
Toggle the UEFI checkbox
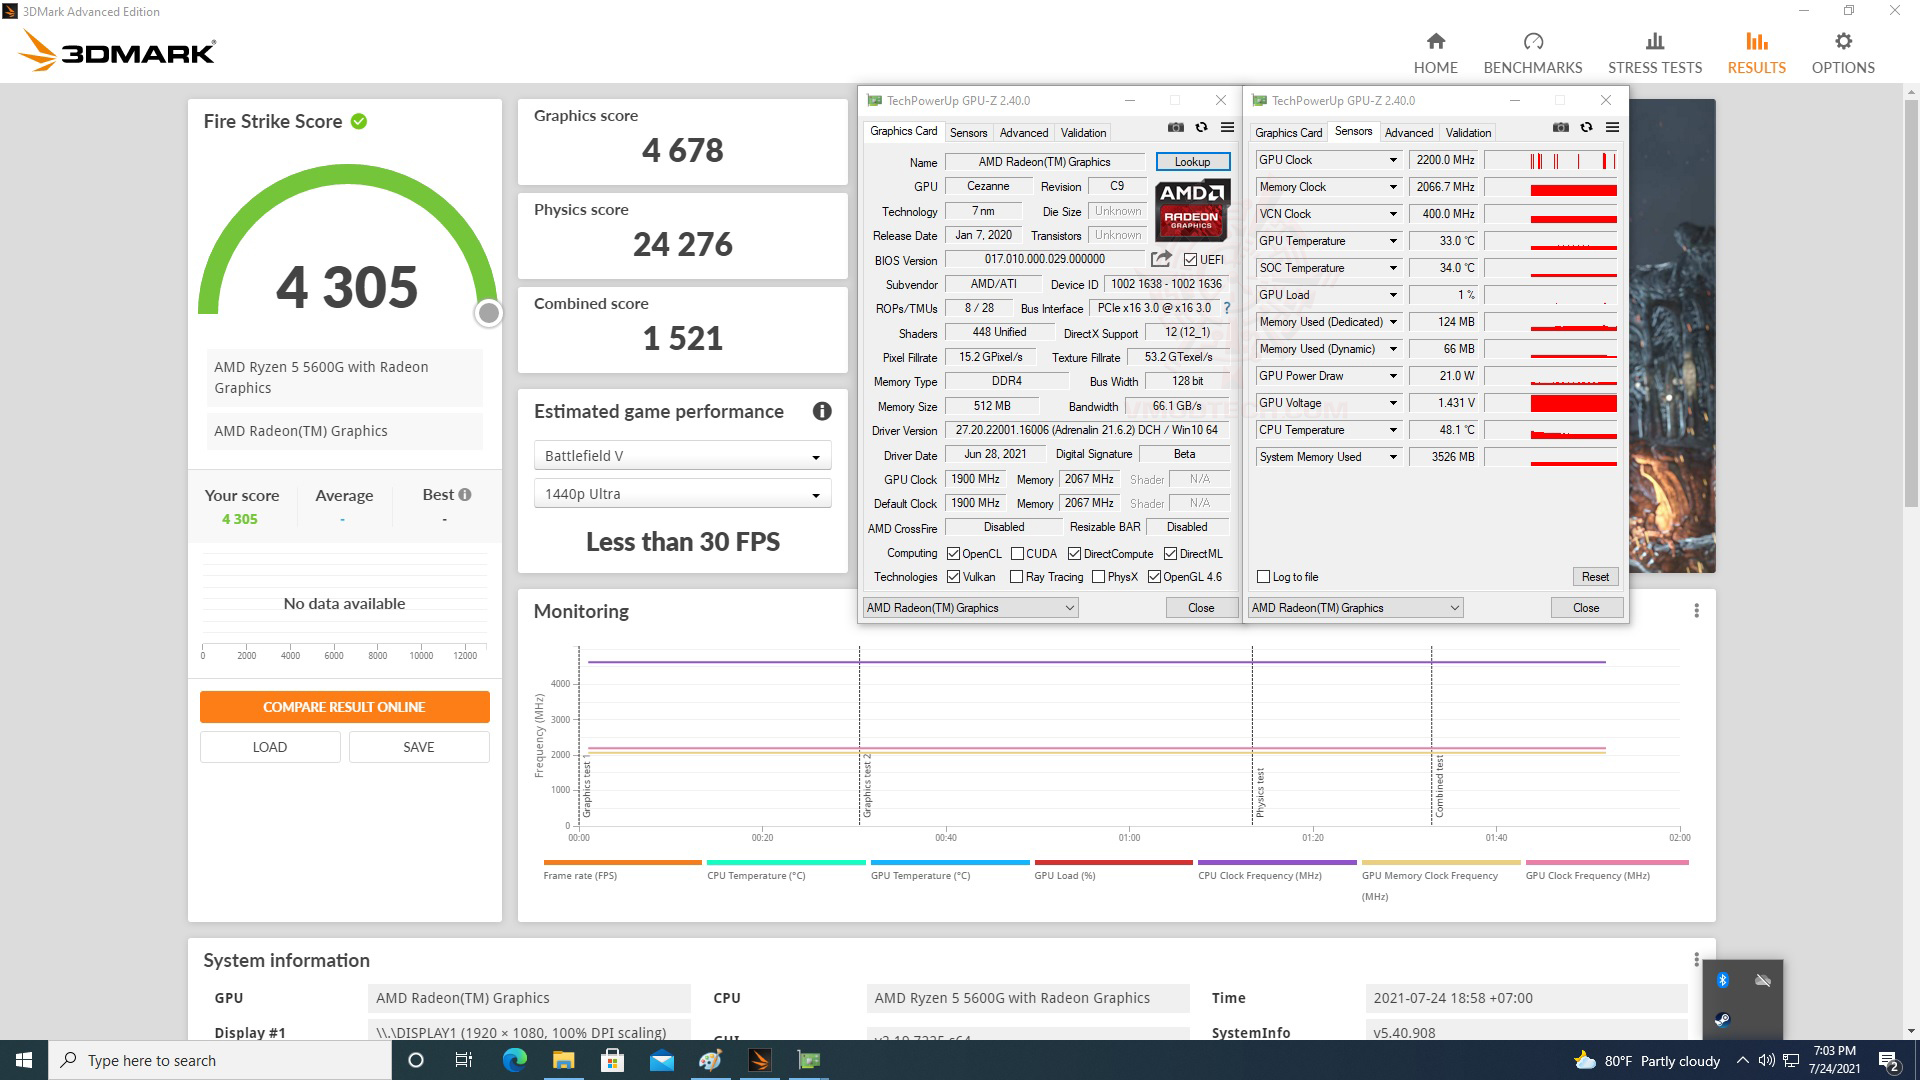point(1190,260)
